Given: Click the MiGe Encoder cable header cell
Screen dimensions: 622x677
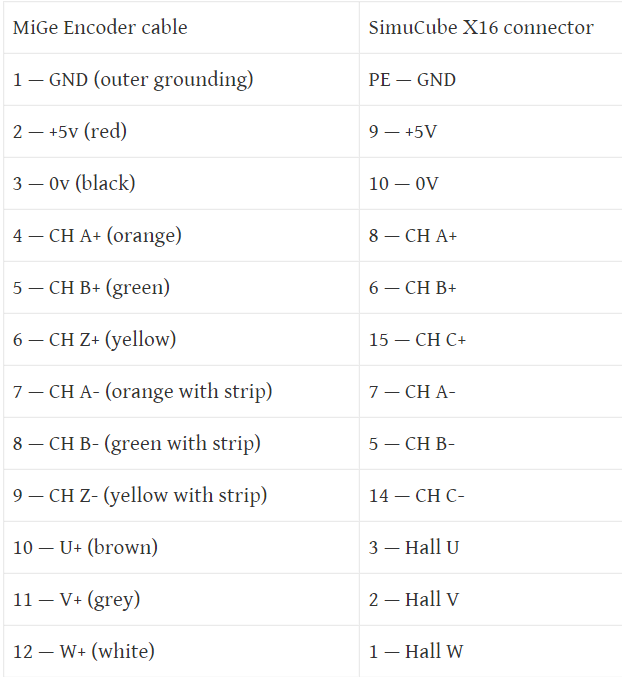Looking at the screenshot, I should coord(181,28).
